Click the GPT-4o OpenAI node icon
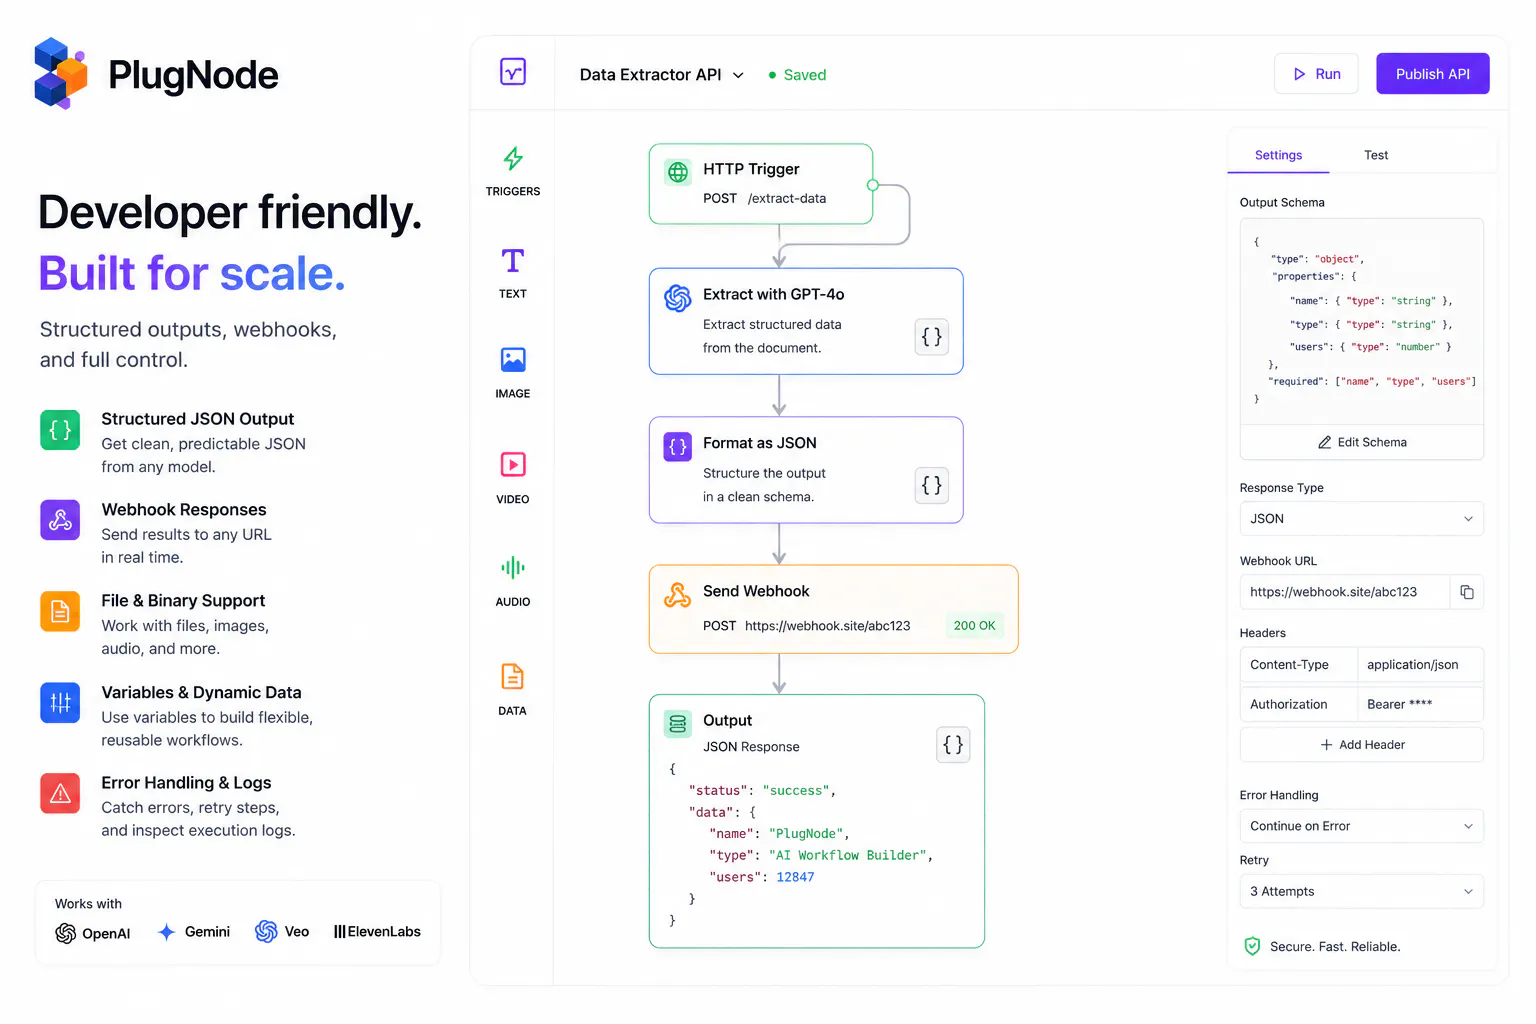This screenshot has width=1536, height=1024. (678, 298)
